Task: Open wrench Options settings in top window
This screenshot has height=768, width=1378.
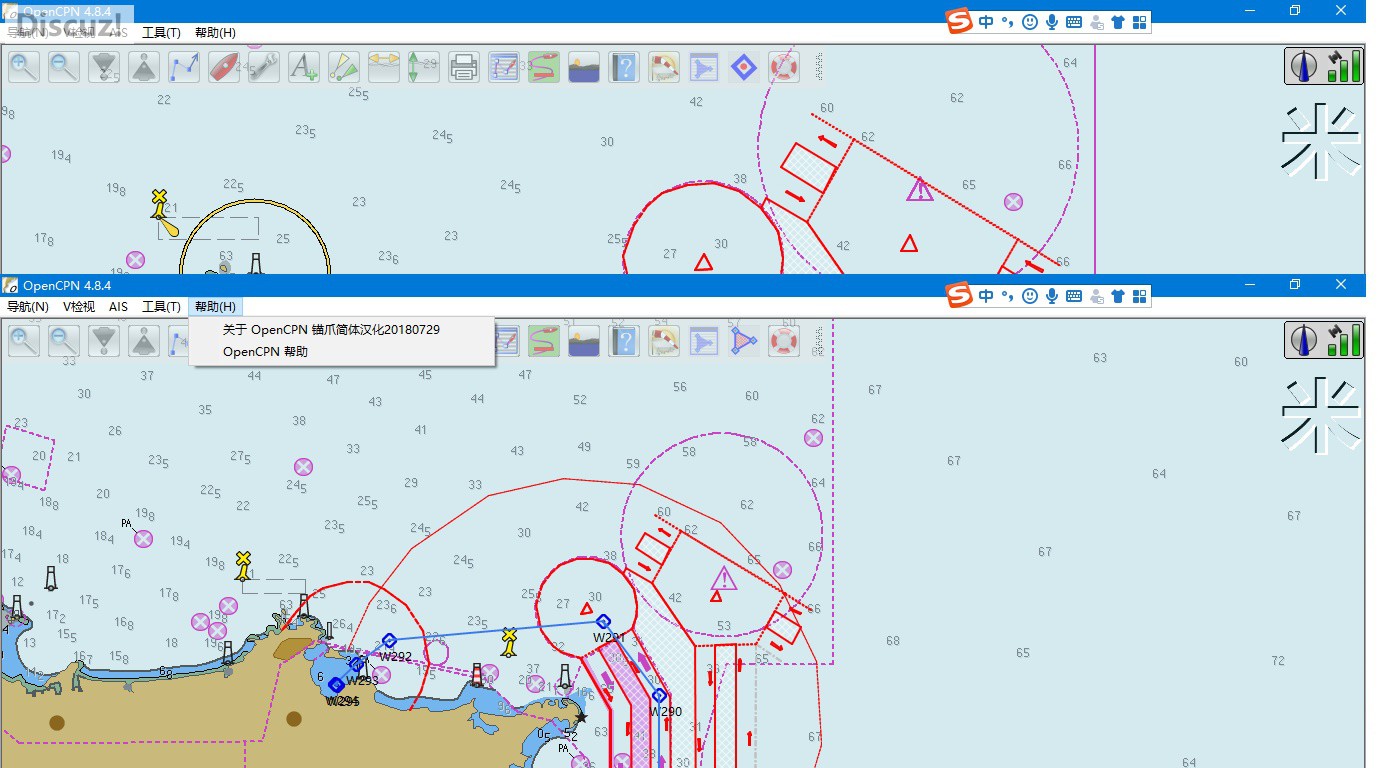Action: coord(264,67)
